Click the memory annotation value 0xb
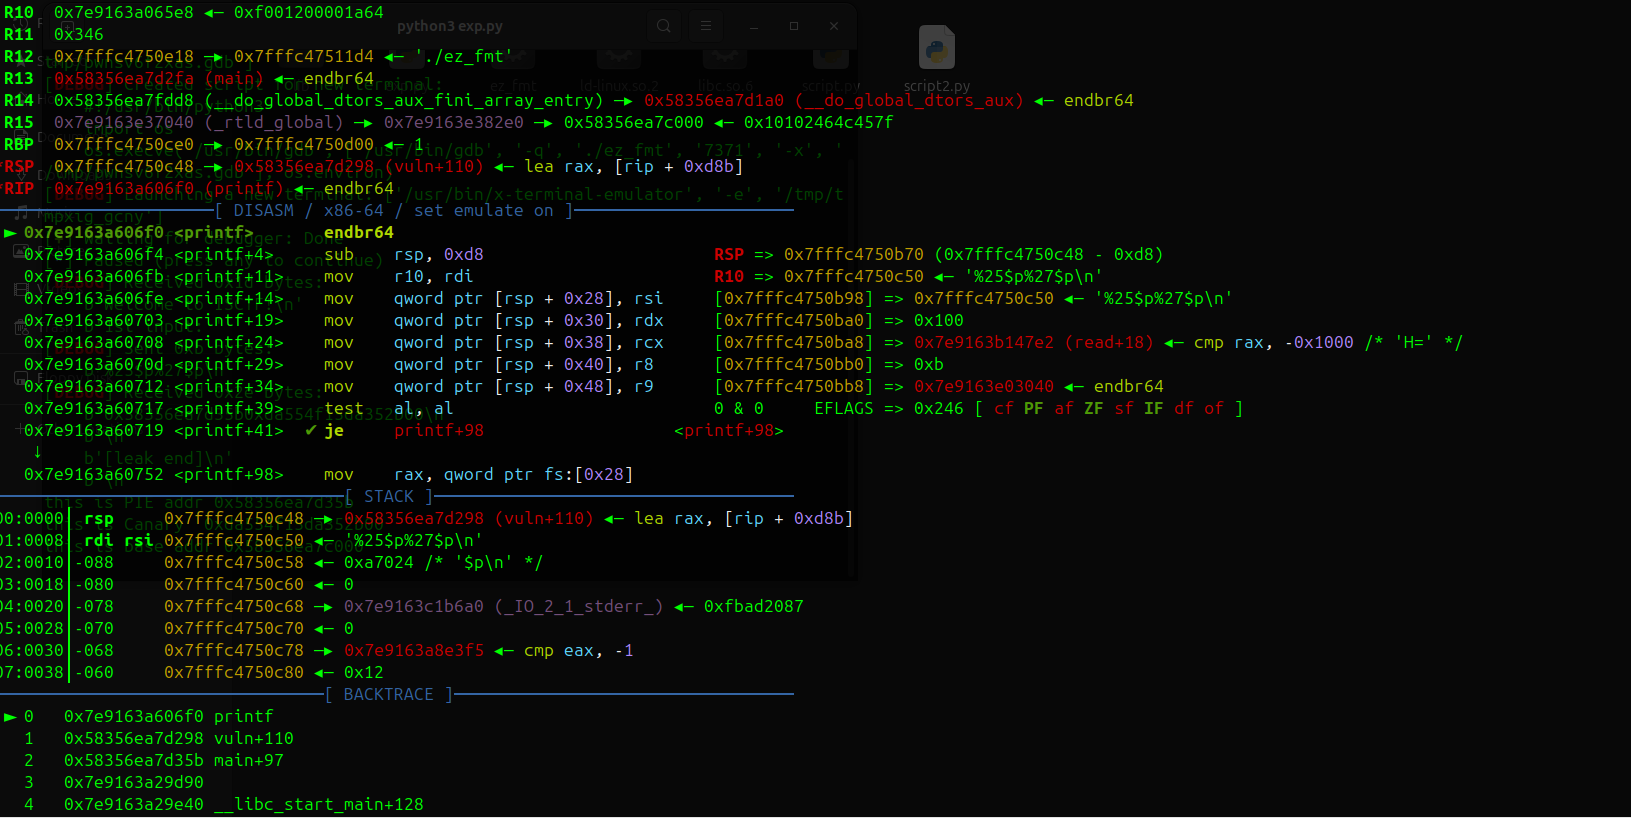 click(929, 364)
